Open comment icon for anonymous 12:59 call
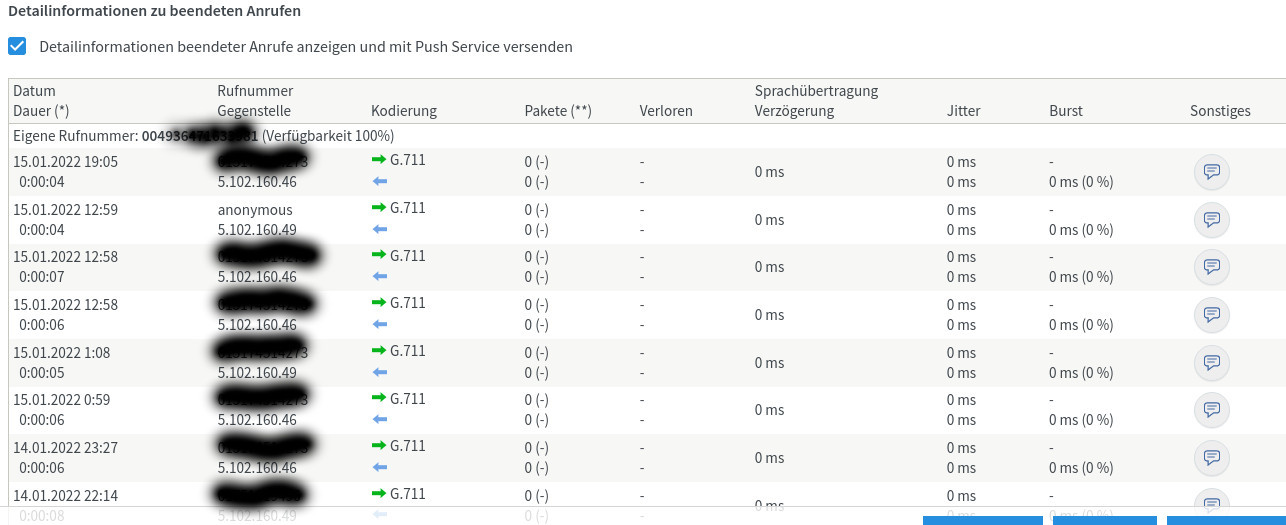This screenshot has width=1286, height=525. pyautogui.click(x=1212, y=219)
